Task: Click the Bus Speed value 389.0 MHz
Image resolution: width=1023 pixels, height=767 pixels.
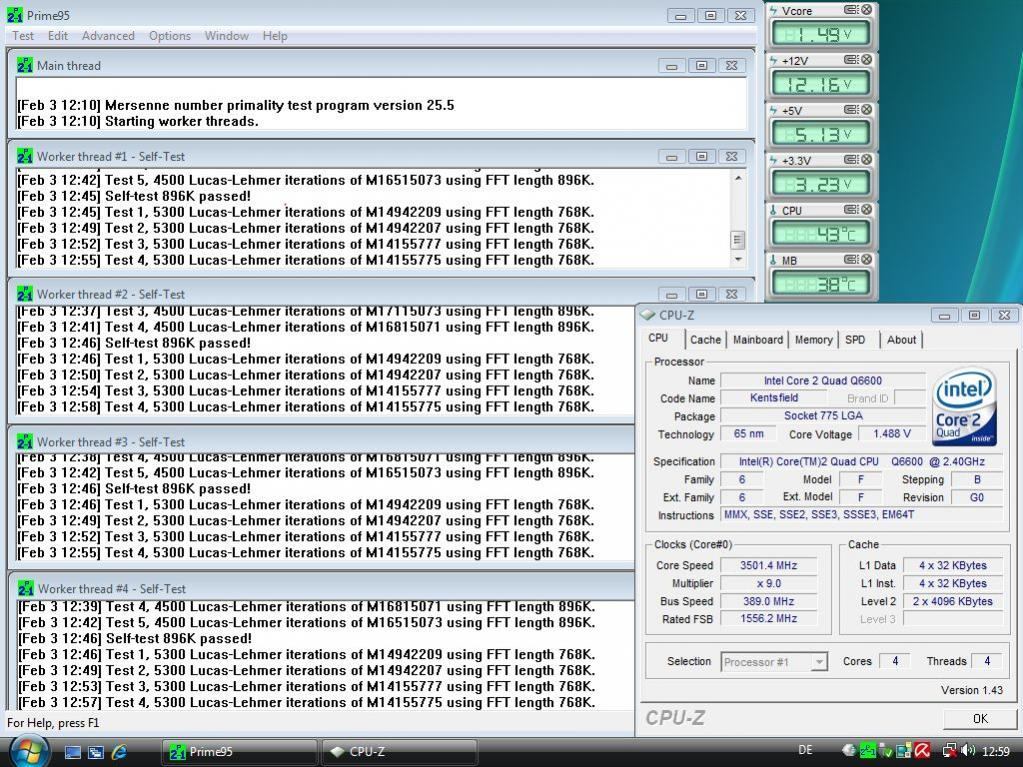Action: (x=769, y=601)
